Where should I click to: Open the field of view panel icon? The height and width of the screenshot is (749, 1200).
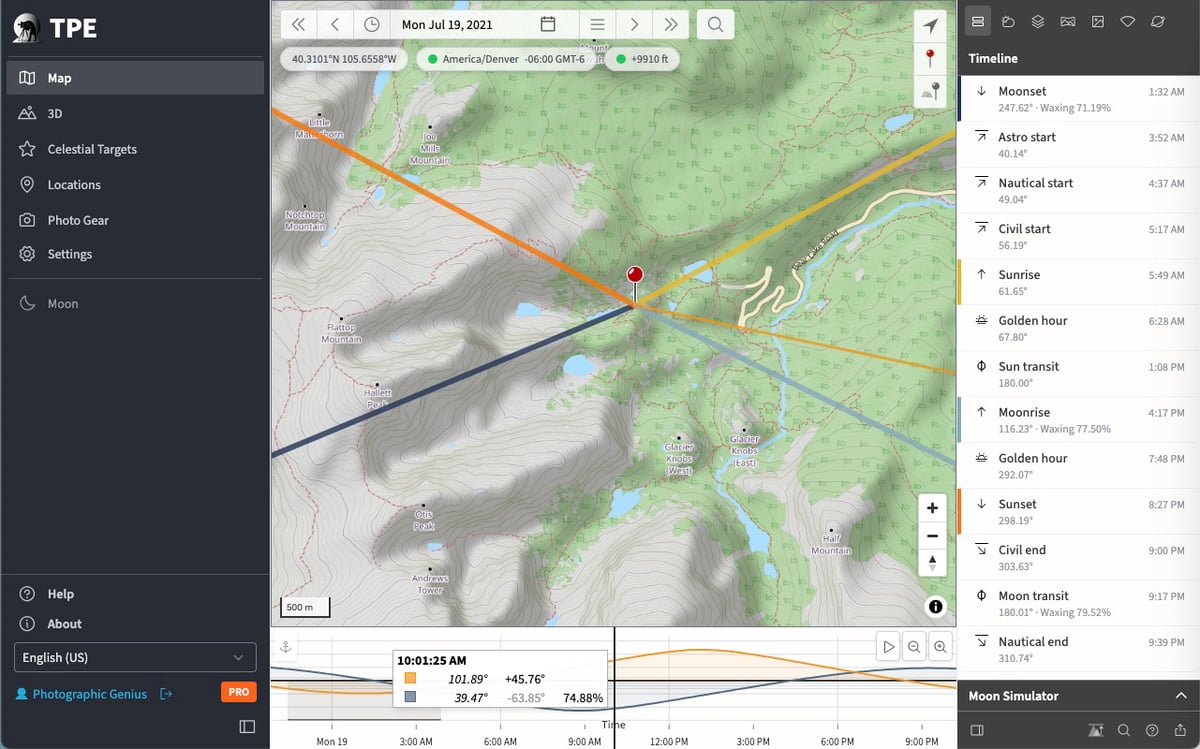(1128, 20)
